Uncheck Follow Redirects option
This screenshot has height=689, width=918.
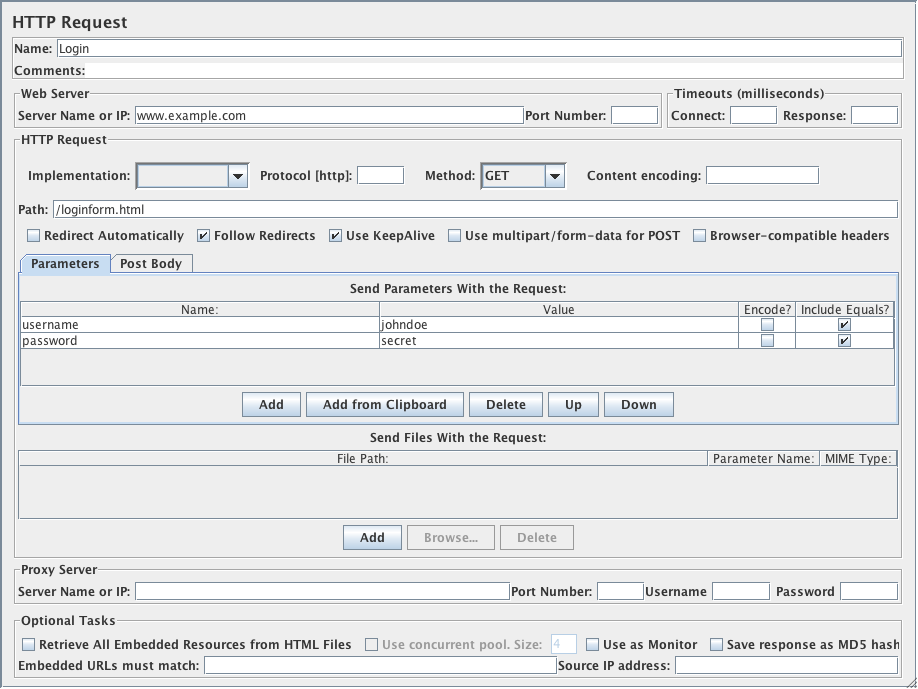pyautogui.click(x=204, y=236)
